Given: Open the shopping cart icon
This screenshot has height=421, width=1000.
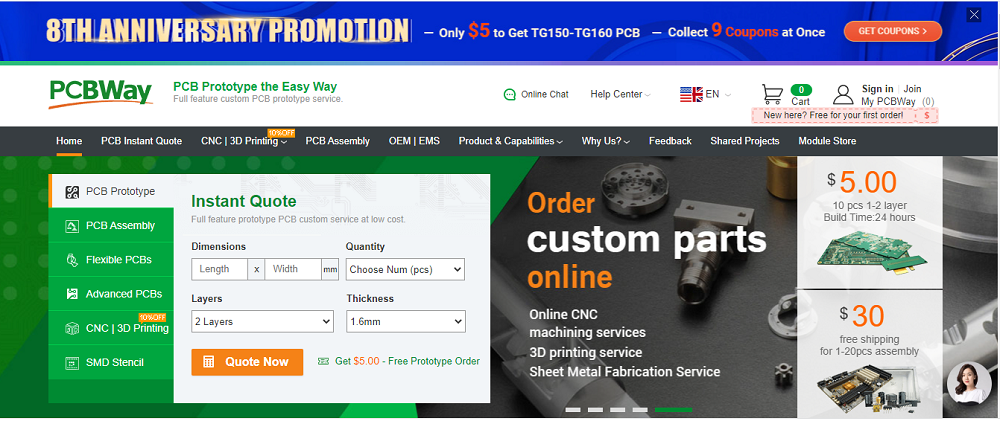Looking at the screenshot, I should 772,94.
